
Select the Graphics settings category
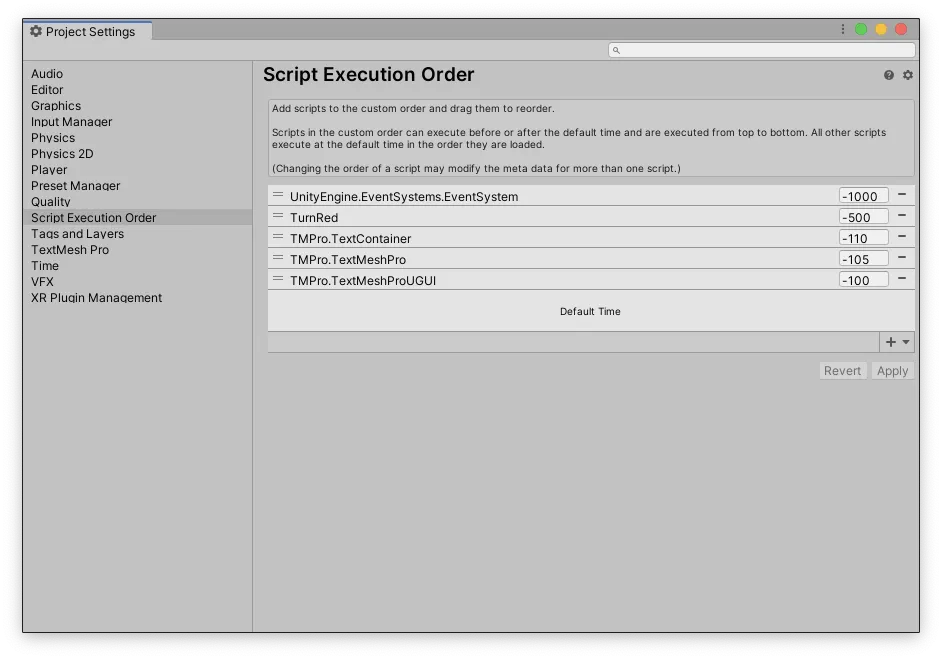click(56, 106)
